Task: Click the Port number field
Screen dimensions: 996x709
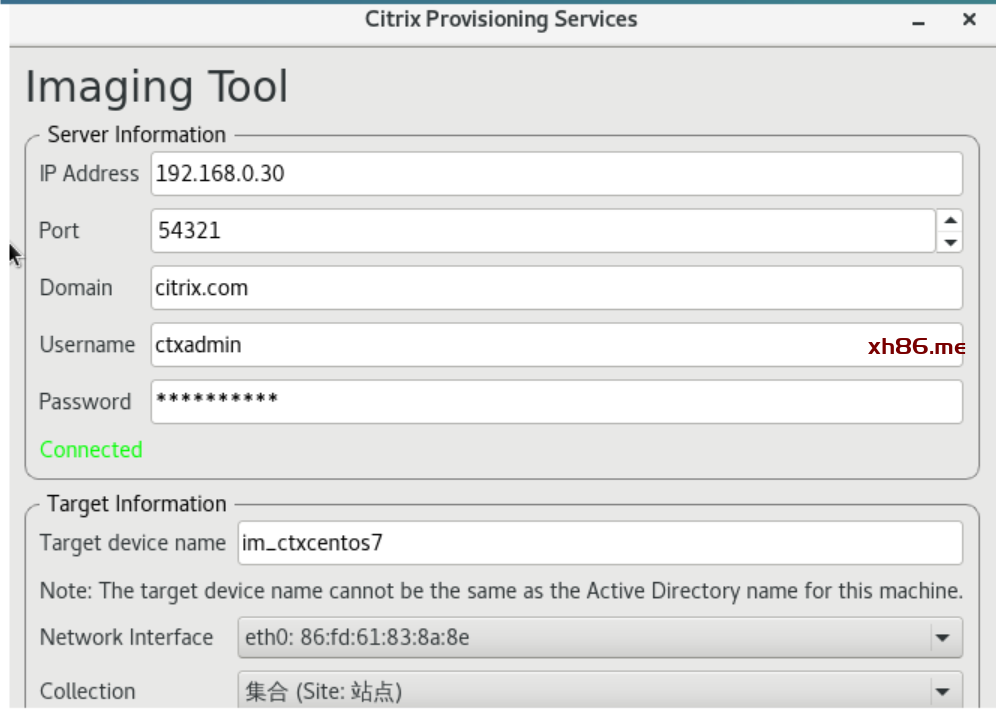Action: [x=542, y=231]
